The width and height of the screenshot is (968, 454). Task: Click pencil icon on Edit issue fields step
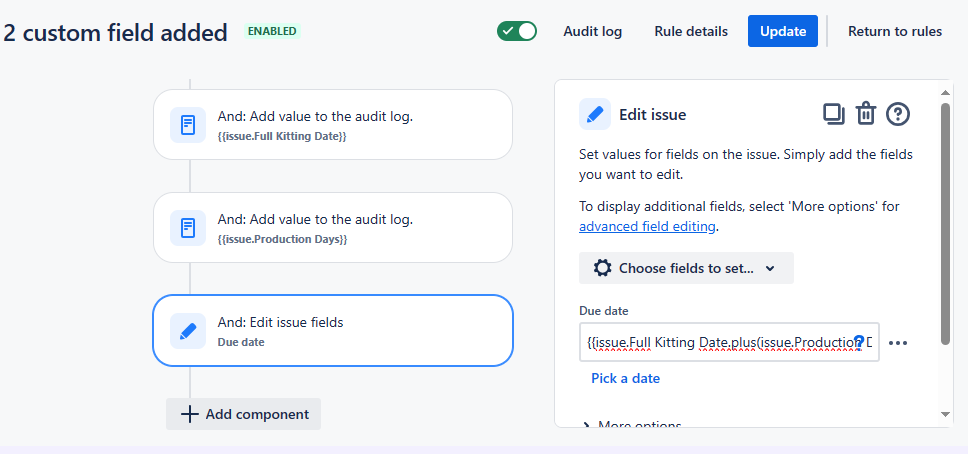[188, 331]
